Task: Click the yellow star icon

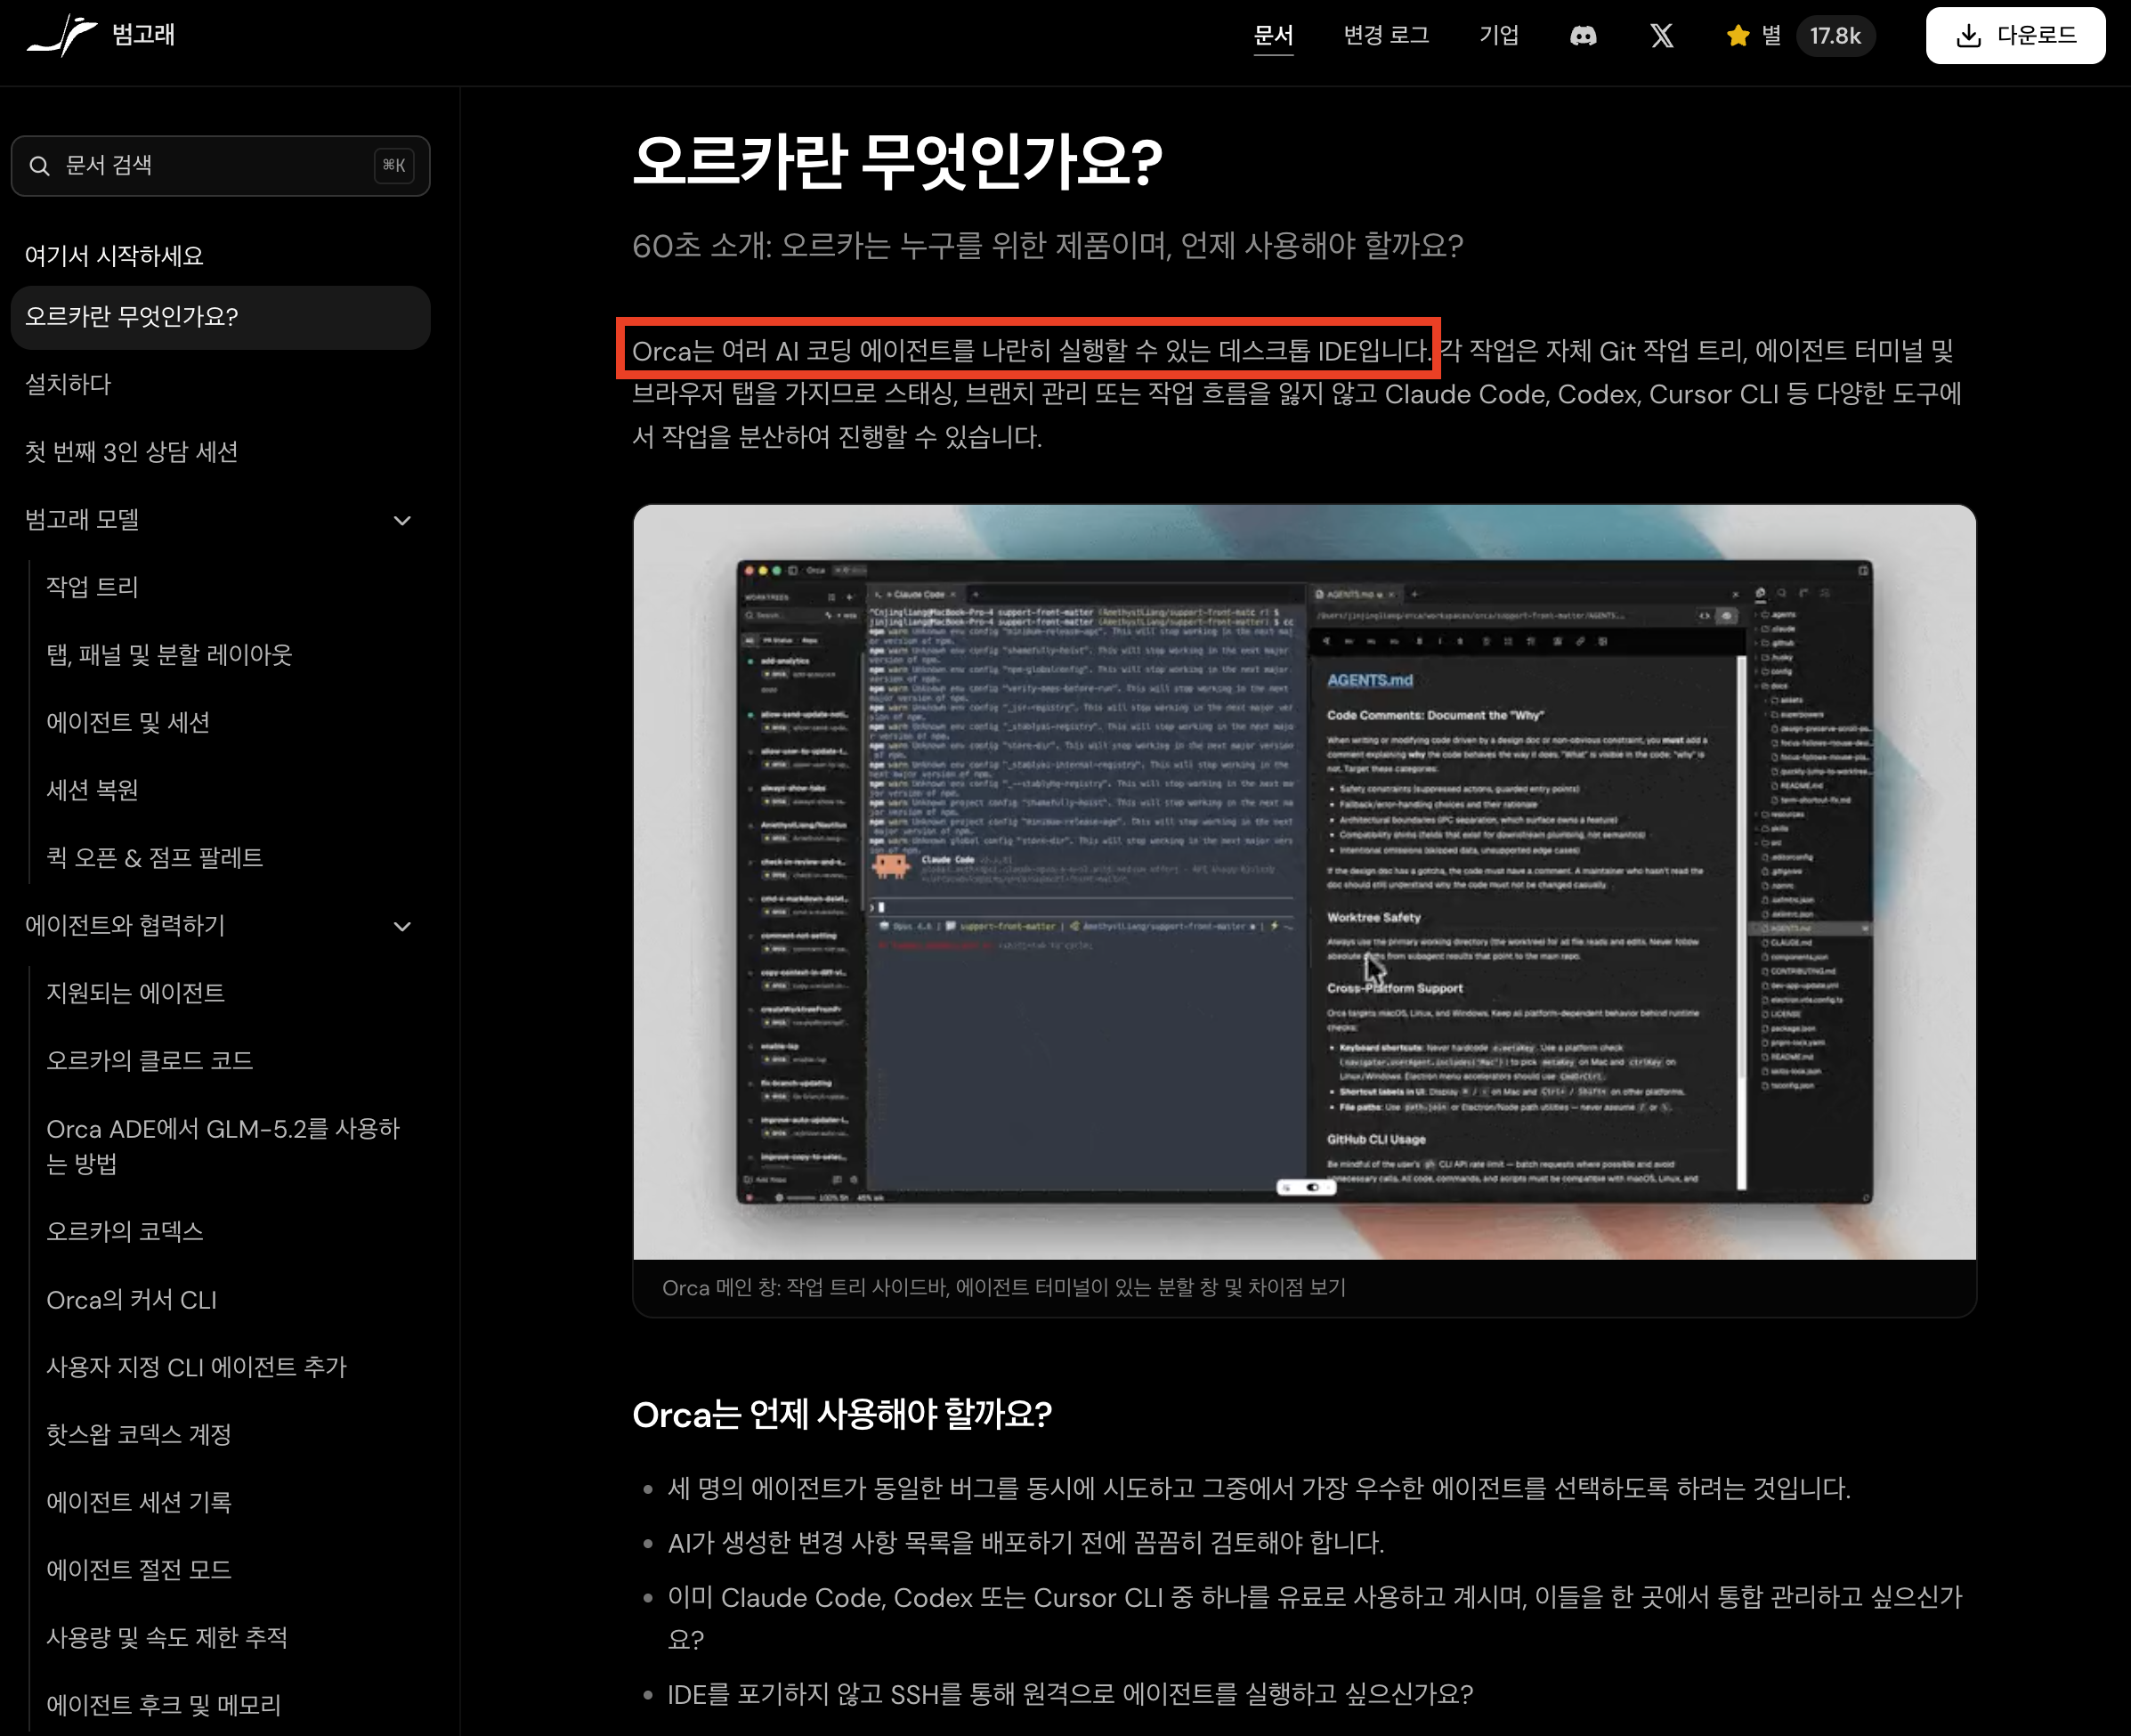Action: point(1738,36)
